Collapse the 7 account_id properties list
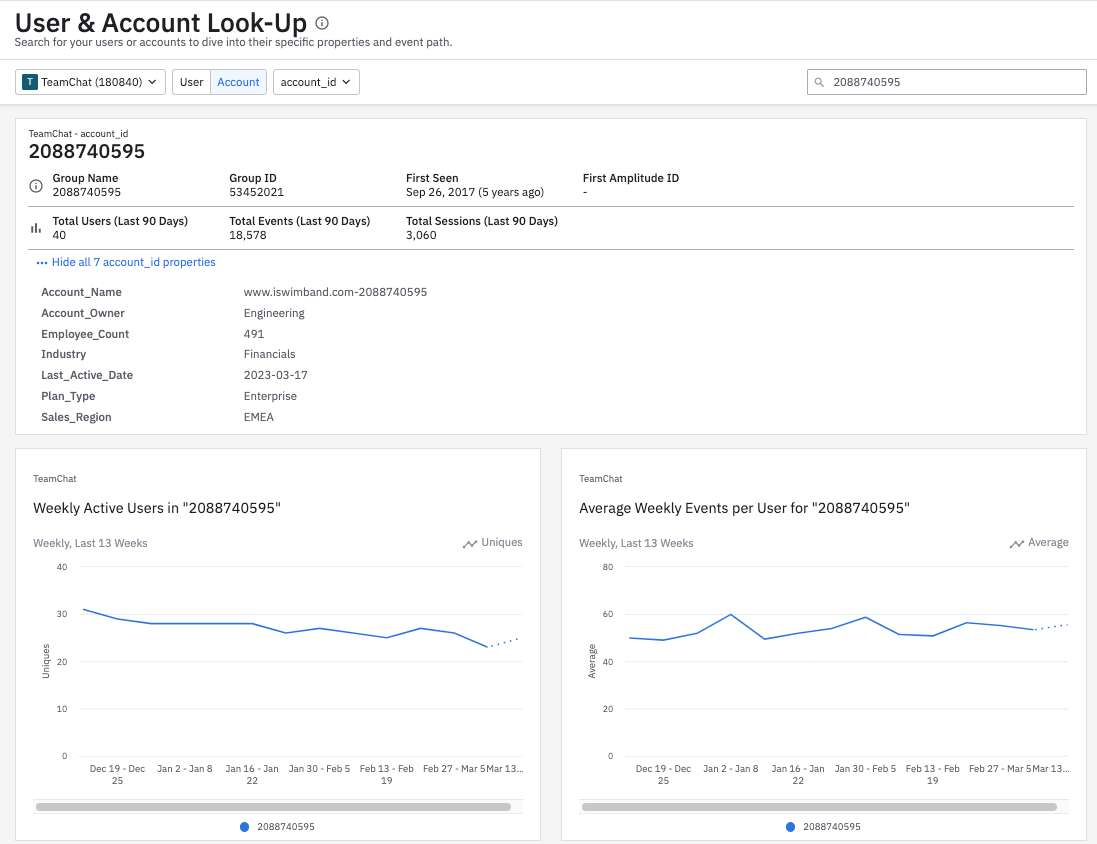This screenshot has height=844, width=1097. pos(133,262)
